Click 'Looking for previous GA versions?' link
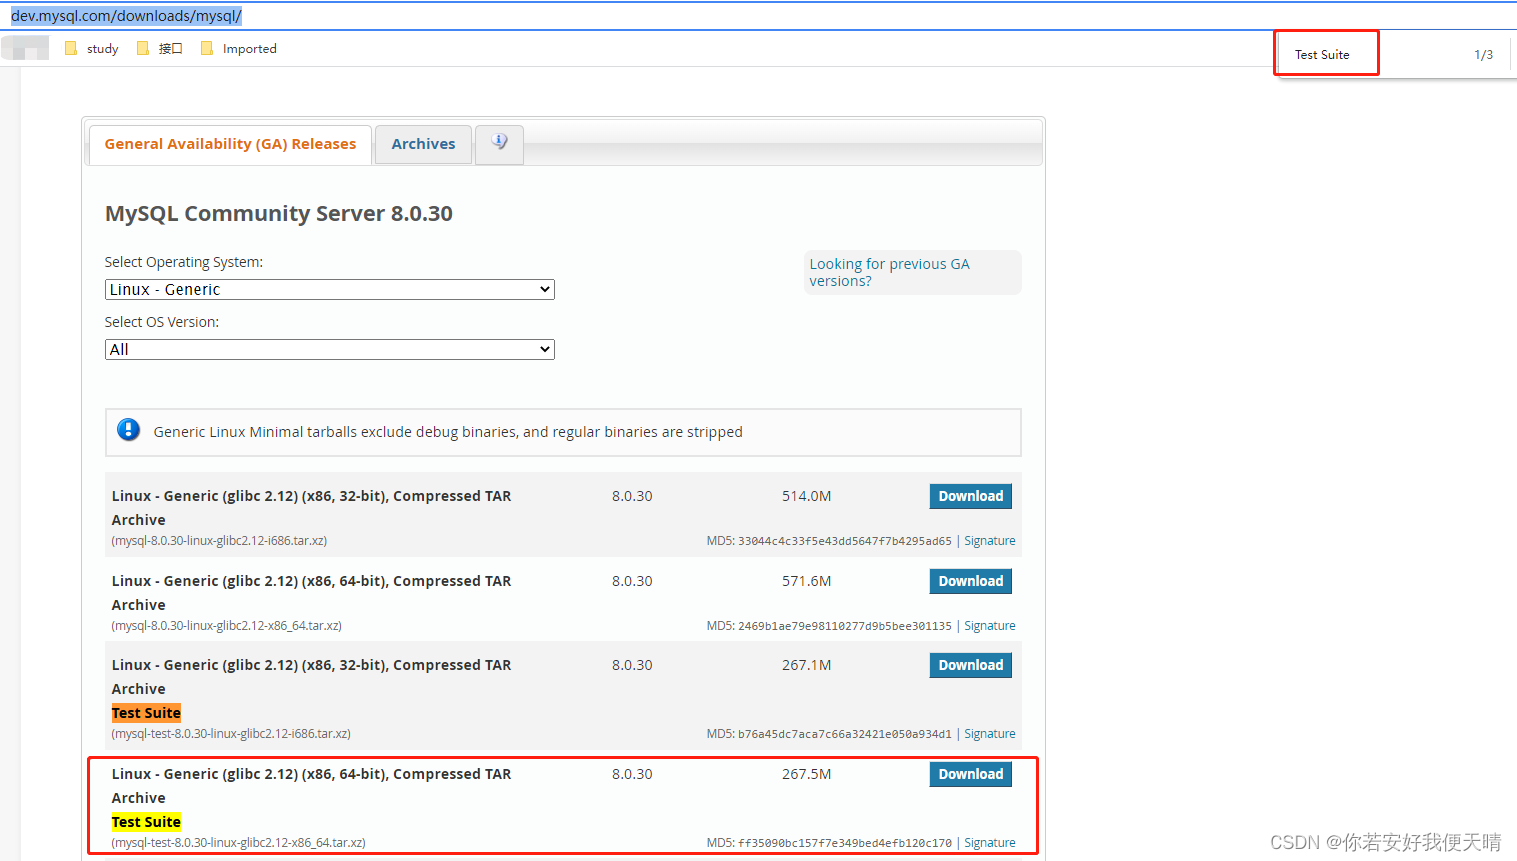This screenshot has height=861, width=1517. click(x=889, y=271)
